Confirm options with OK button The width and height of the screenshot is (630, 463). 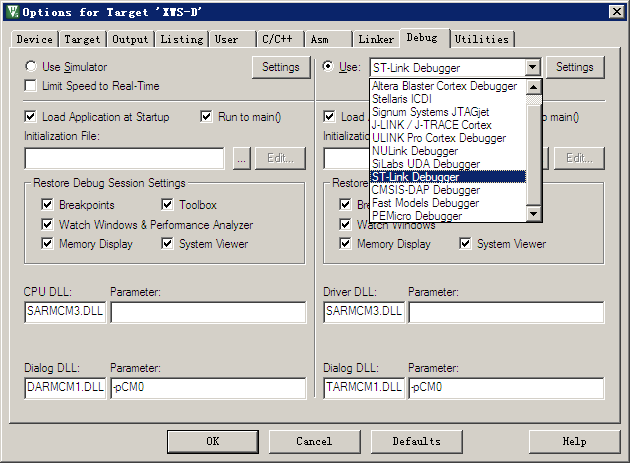coord(213,441)
